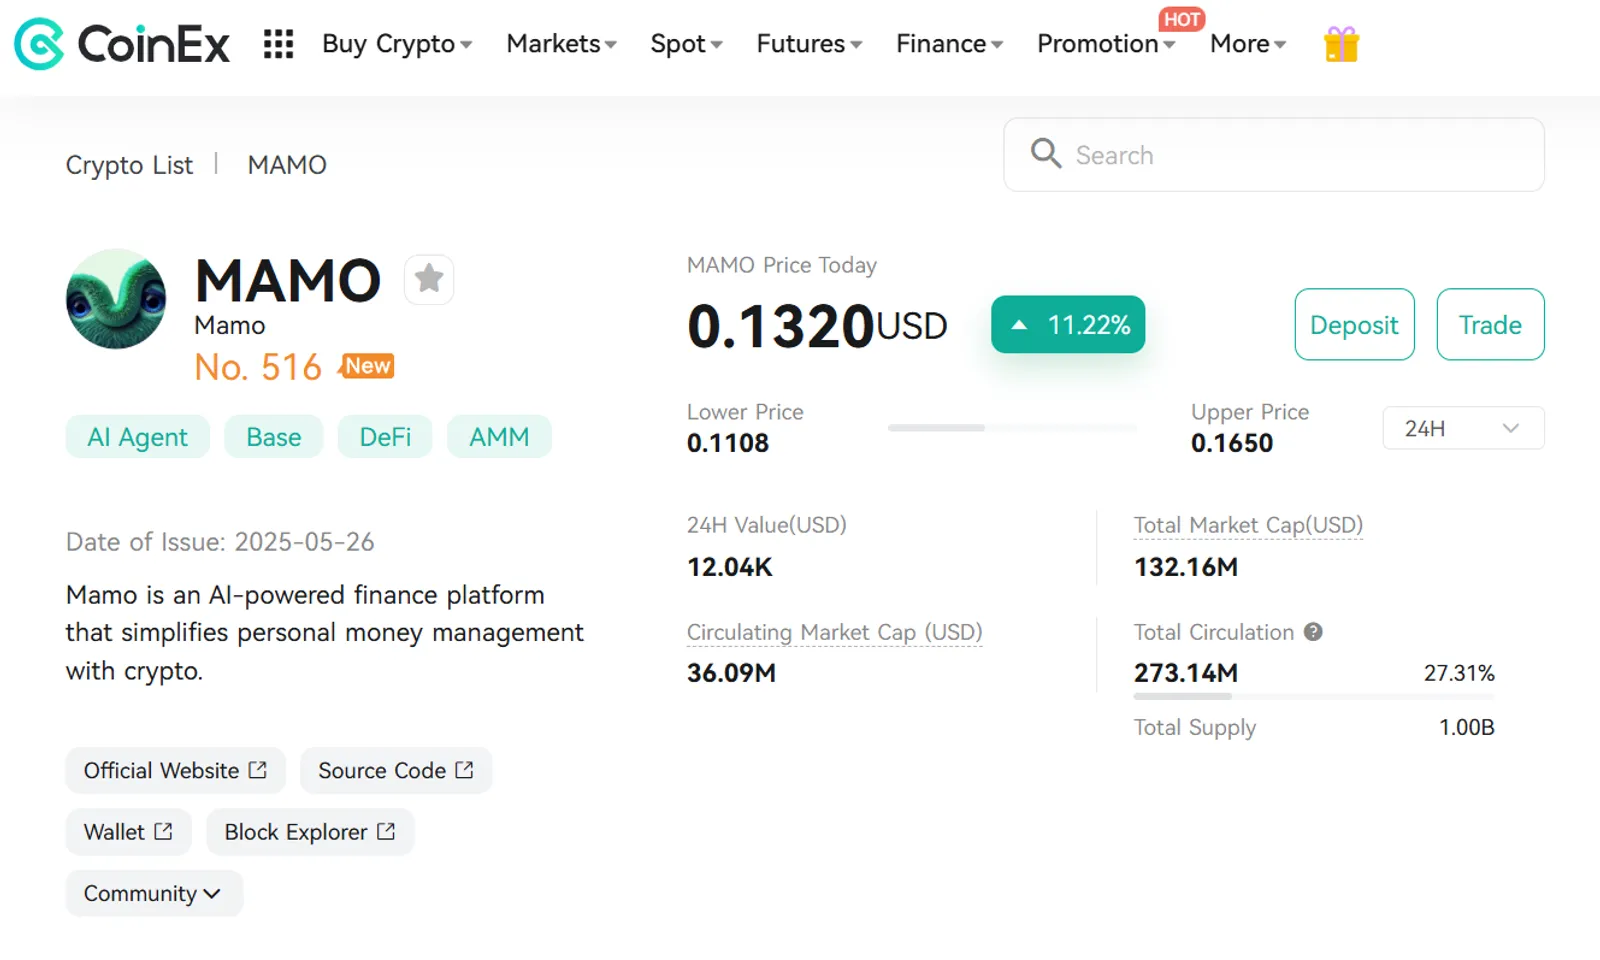Viewport: 1600px width, 960px height.
Task: Expand the Spot menu
Action: [x=686, y=44]
